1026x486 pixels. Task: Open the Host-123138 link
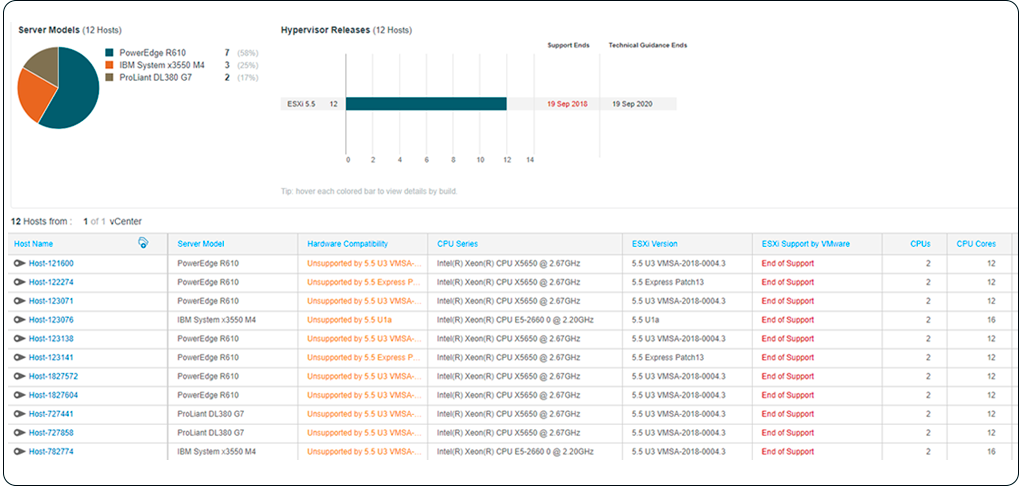51,339
